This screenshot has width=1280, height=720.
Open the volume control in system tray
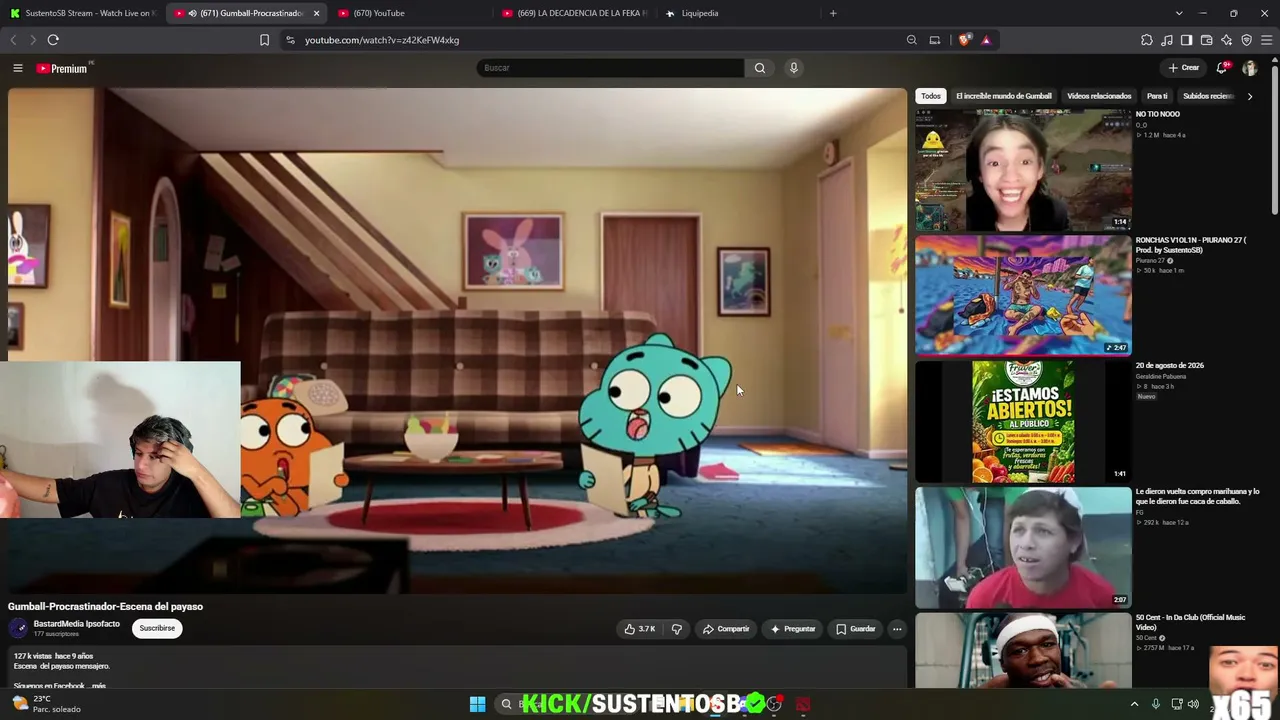(1193, 704)
